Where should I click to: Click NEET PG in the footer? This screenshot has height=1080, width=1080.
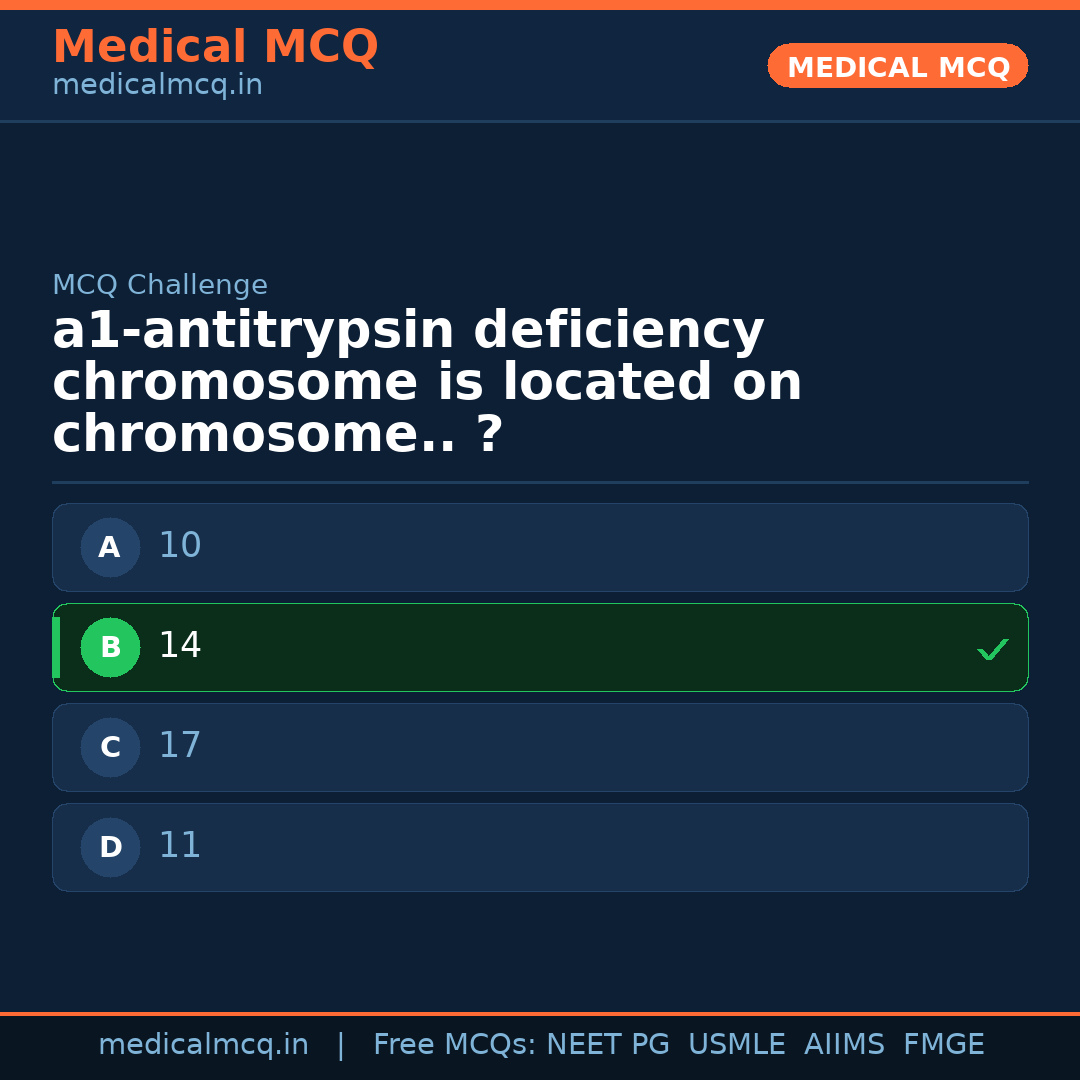click(x=608, y=1045)
